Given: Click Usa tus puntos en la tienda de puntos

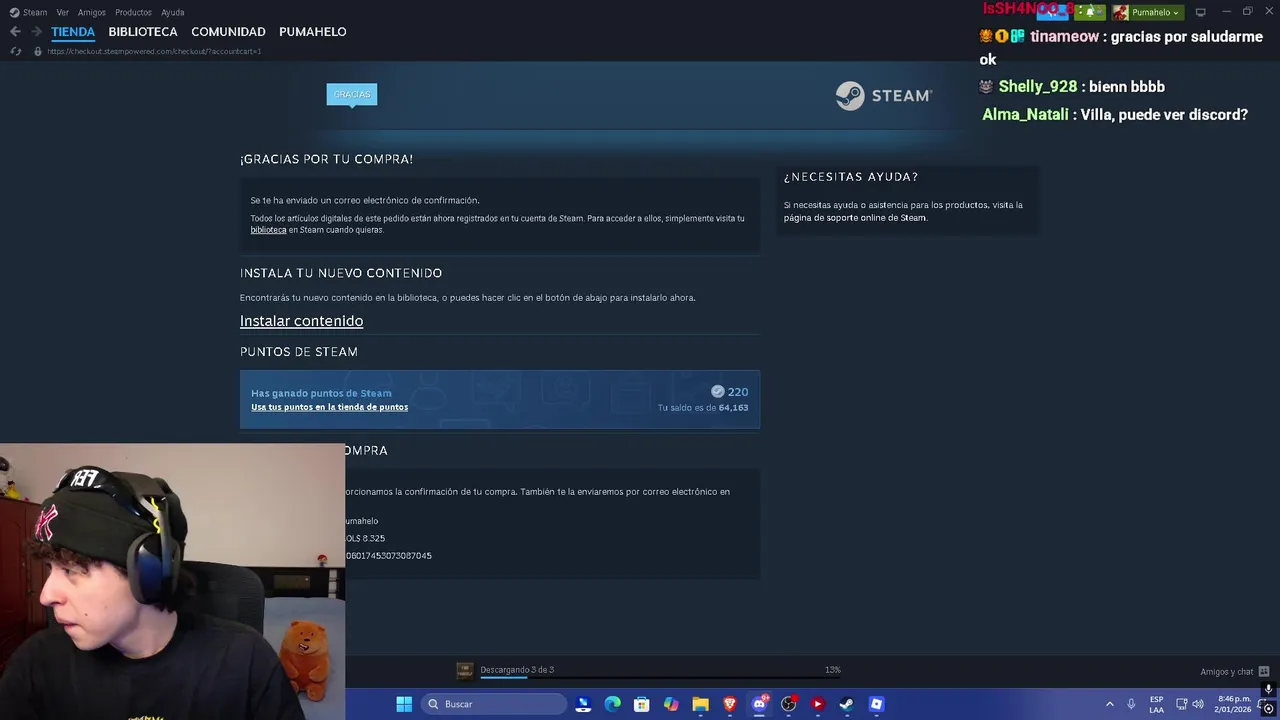Looking at the screenshot, I should (x=329, y=407).
